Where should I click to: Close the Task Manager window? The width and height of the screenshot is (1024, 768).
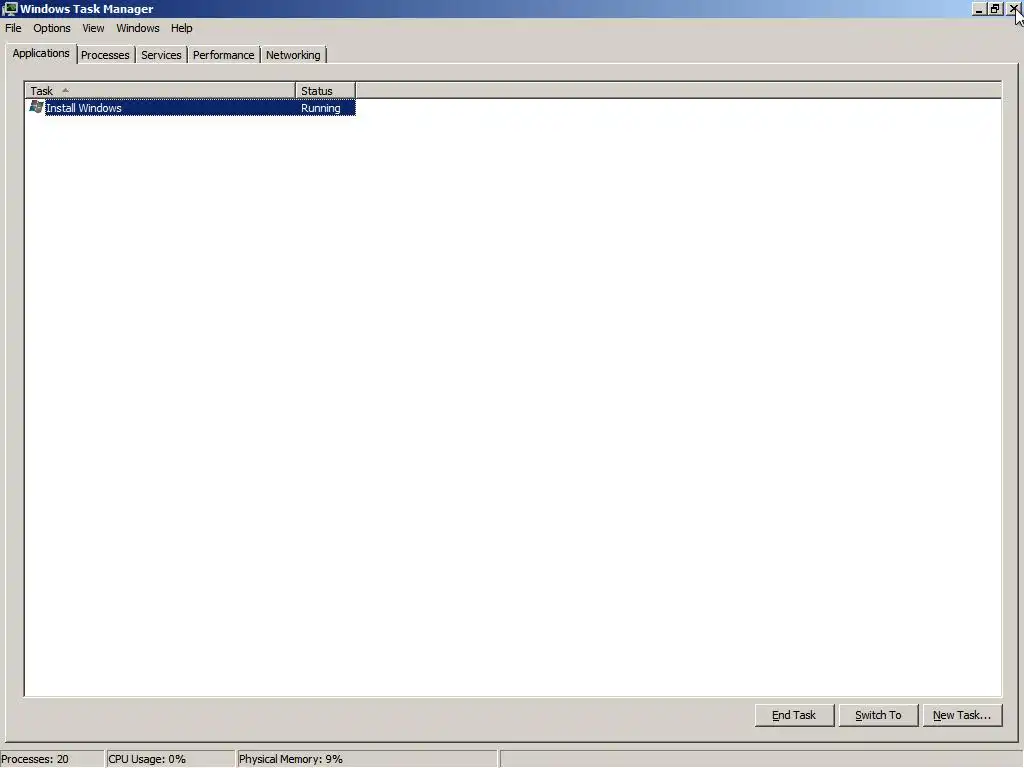[x=1013, y=8]
